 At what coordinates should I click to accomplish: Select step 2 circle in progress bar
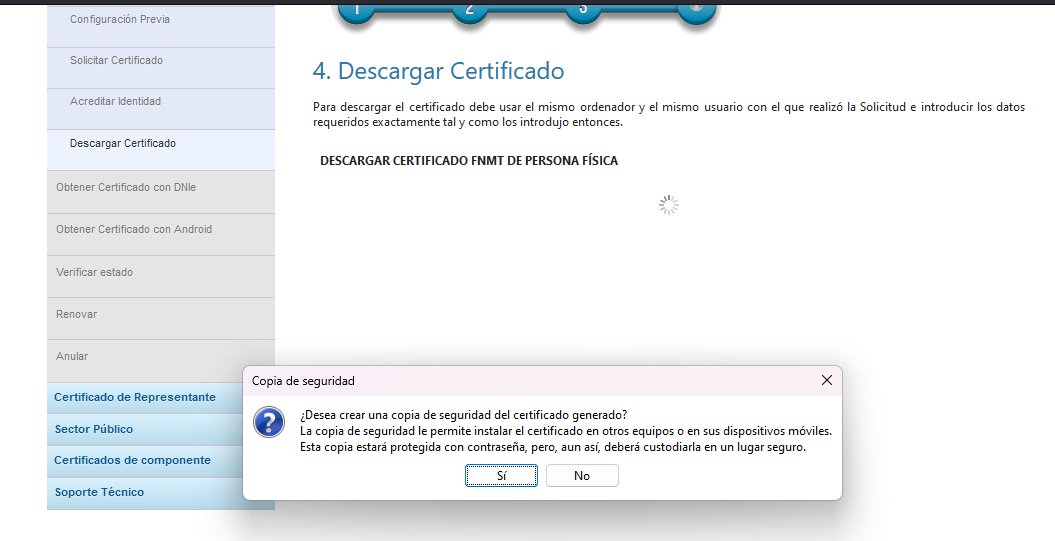(x=469, y=9)
